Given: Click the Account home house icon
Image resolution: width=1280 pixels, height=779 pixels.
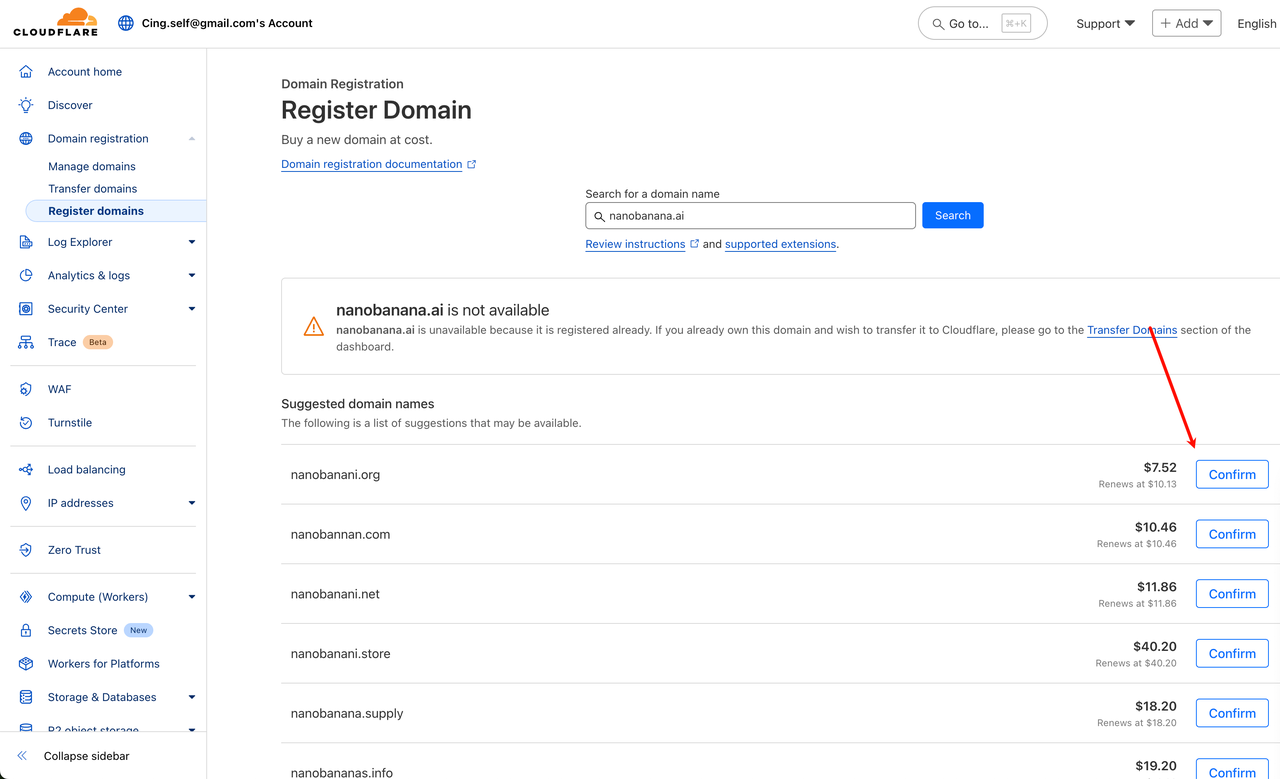Looking at the screenshot, I should (26, 72).
